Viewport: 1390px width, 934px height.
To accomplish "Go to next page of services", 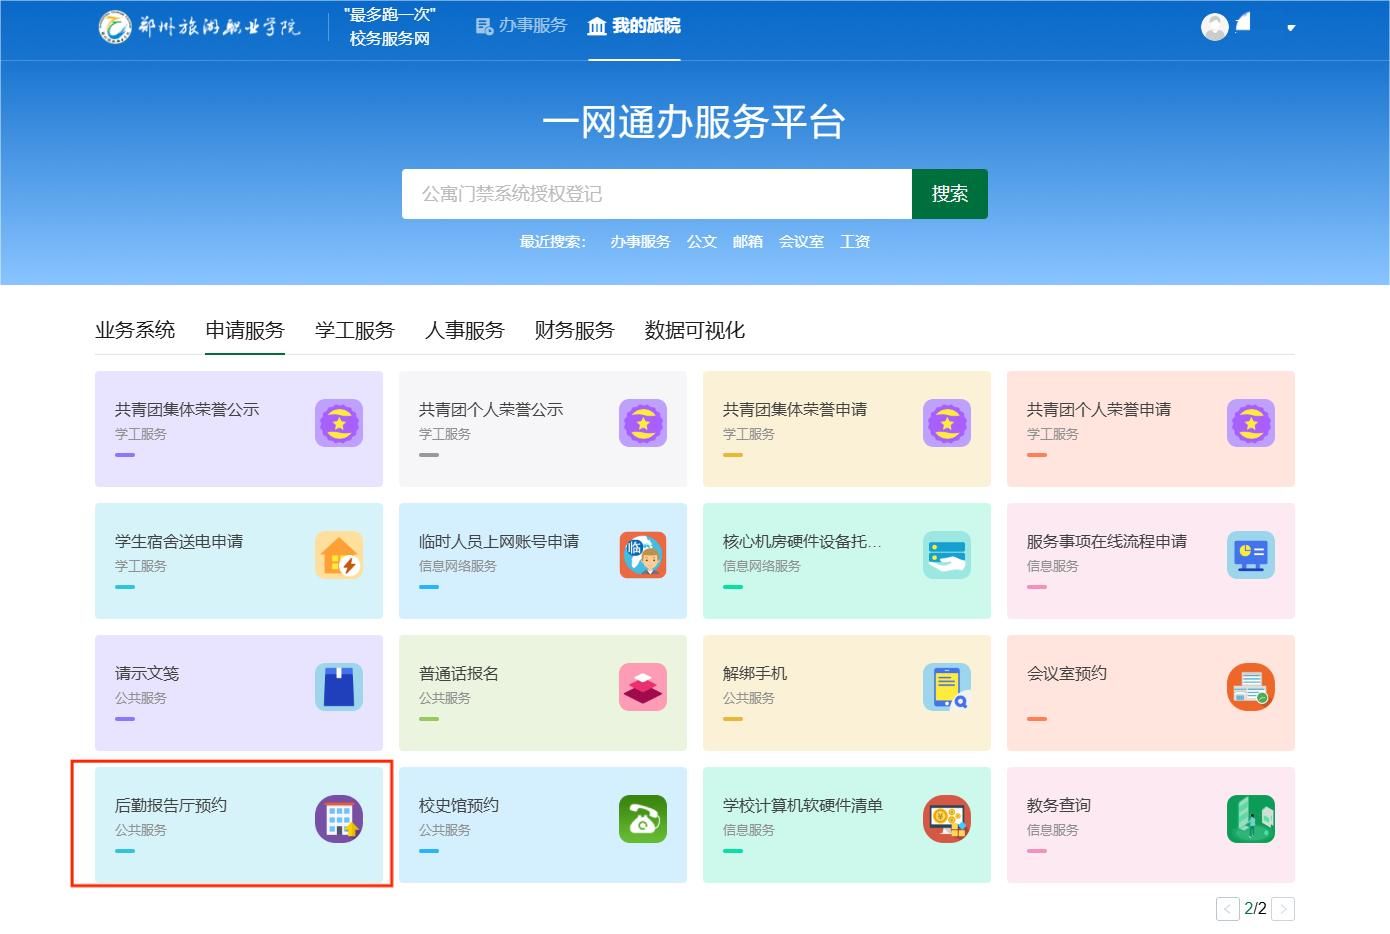I will 1283,908.
